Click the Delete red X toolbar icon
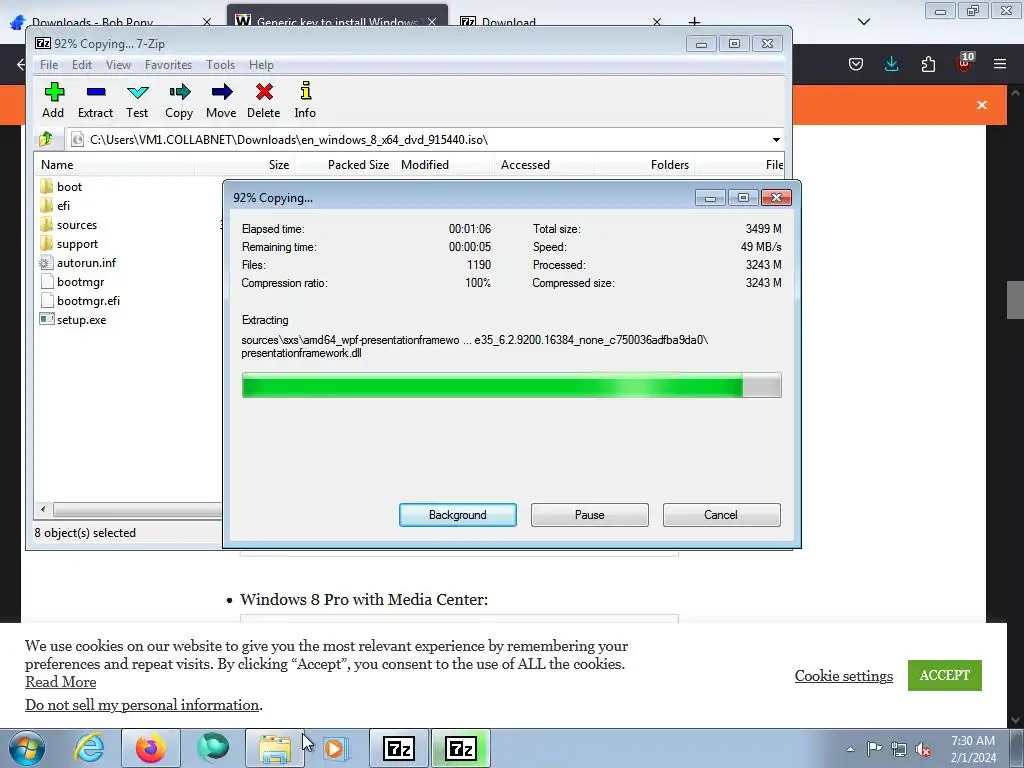 tap(264, 101)
